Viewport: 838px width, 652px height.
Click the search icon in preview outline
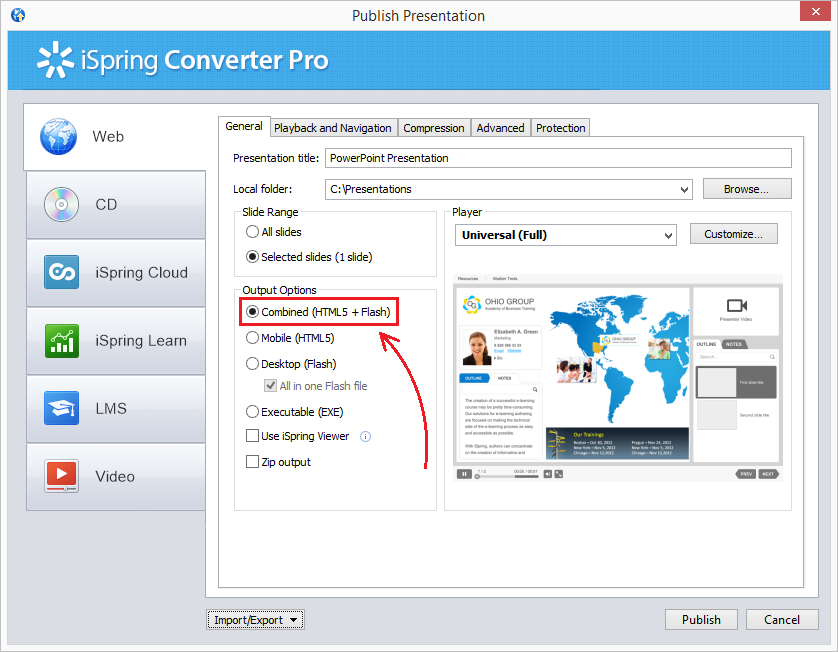[x=772, y=357]
